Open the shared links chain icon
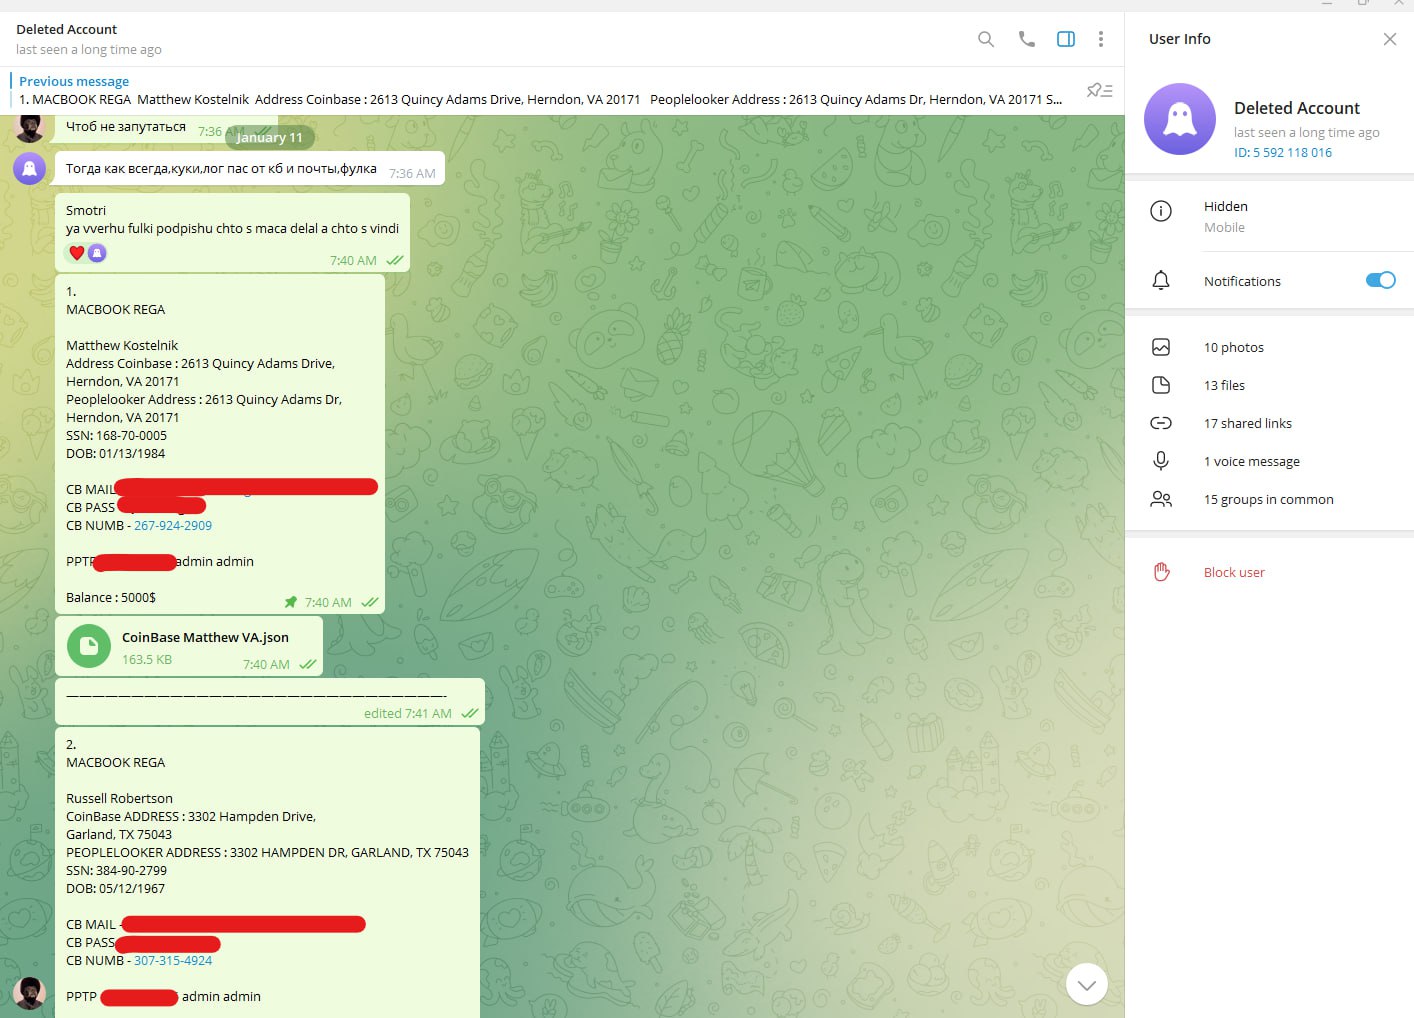The height and width of the screenshot is (1018, 1414). [x=1161, y=423]
